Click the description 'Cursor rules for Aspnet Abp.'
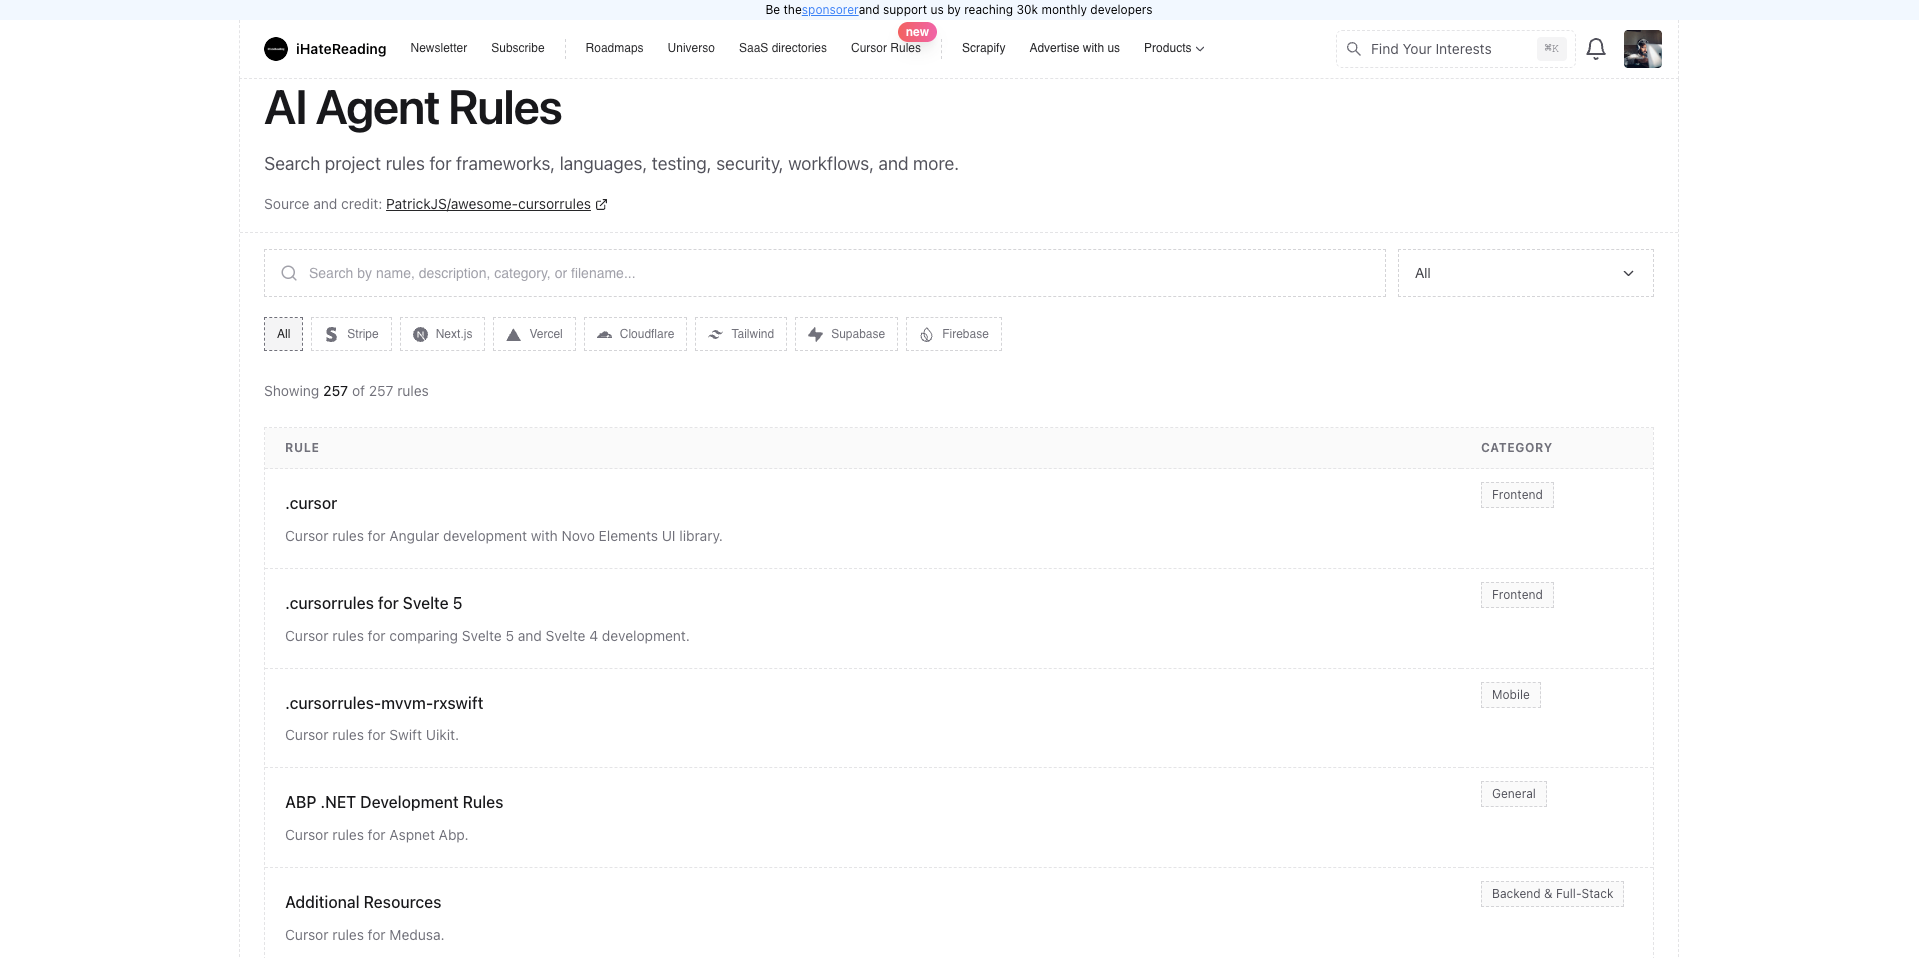Screen dimensions: 1919x958 point(376,835)
